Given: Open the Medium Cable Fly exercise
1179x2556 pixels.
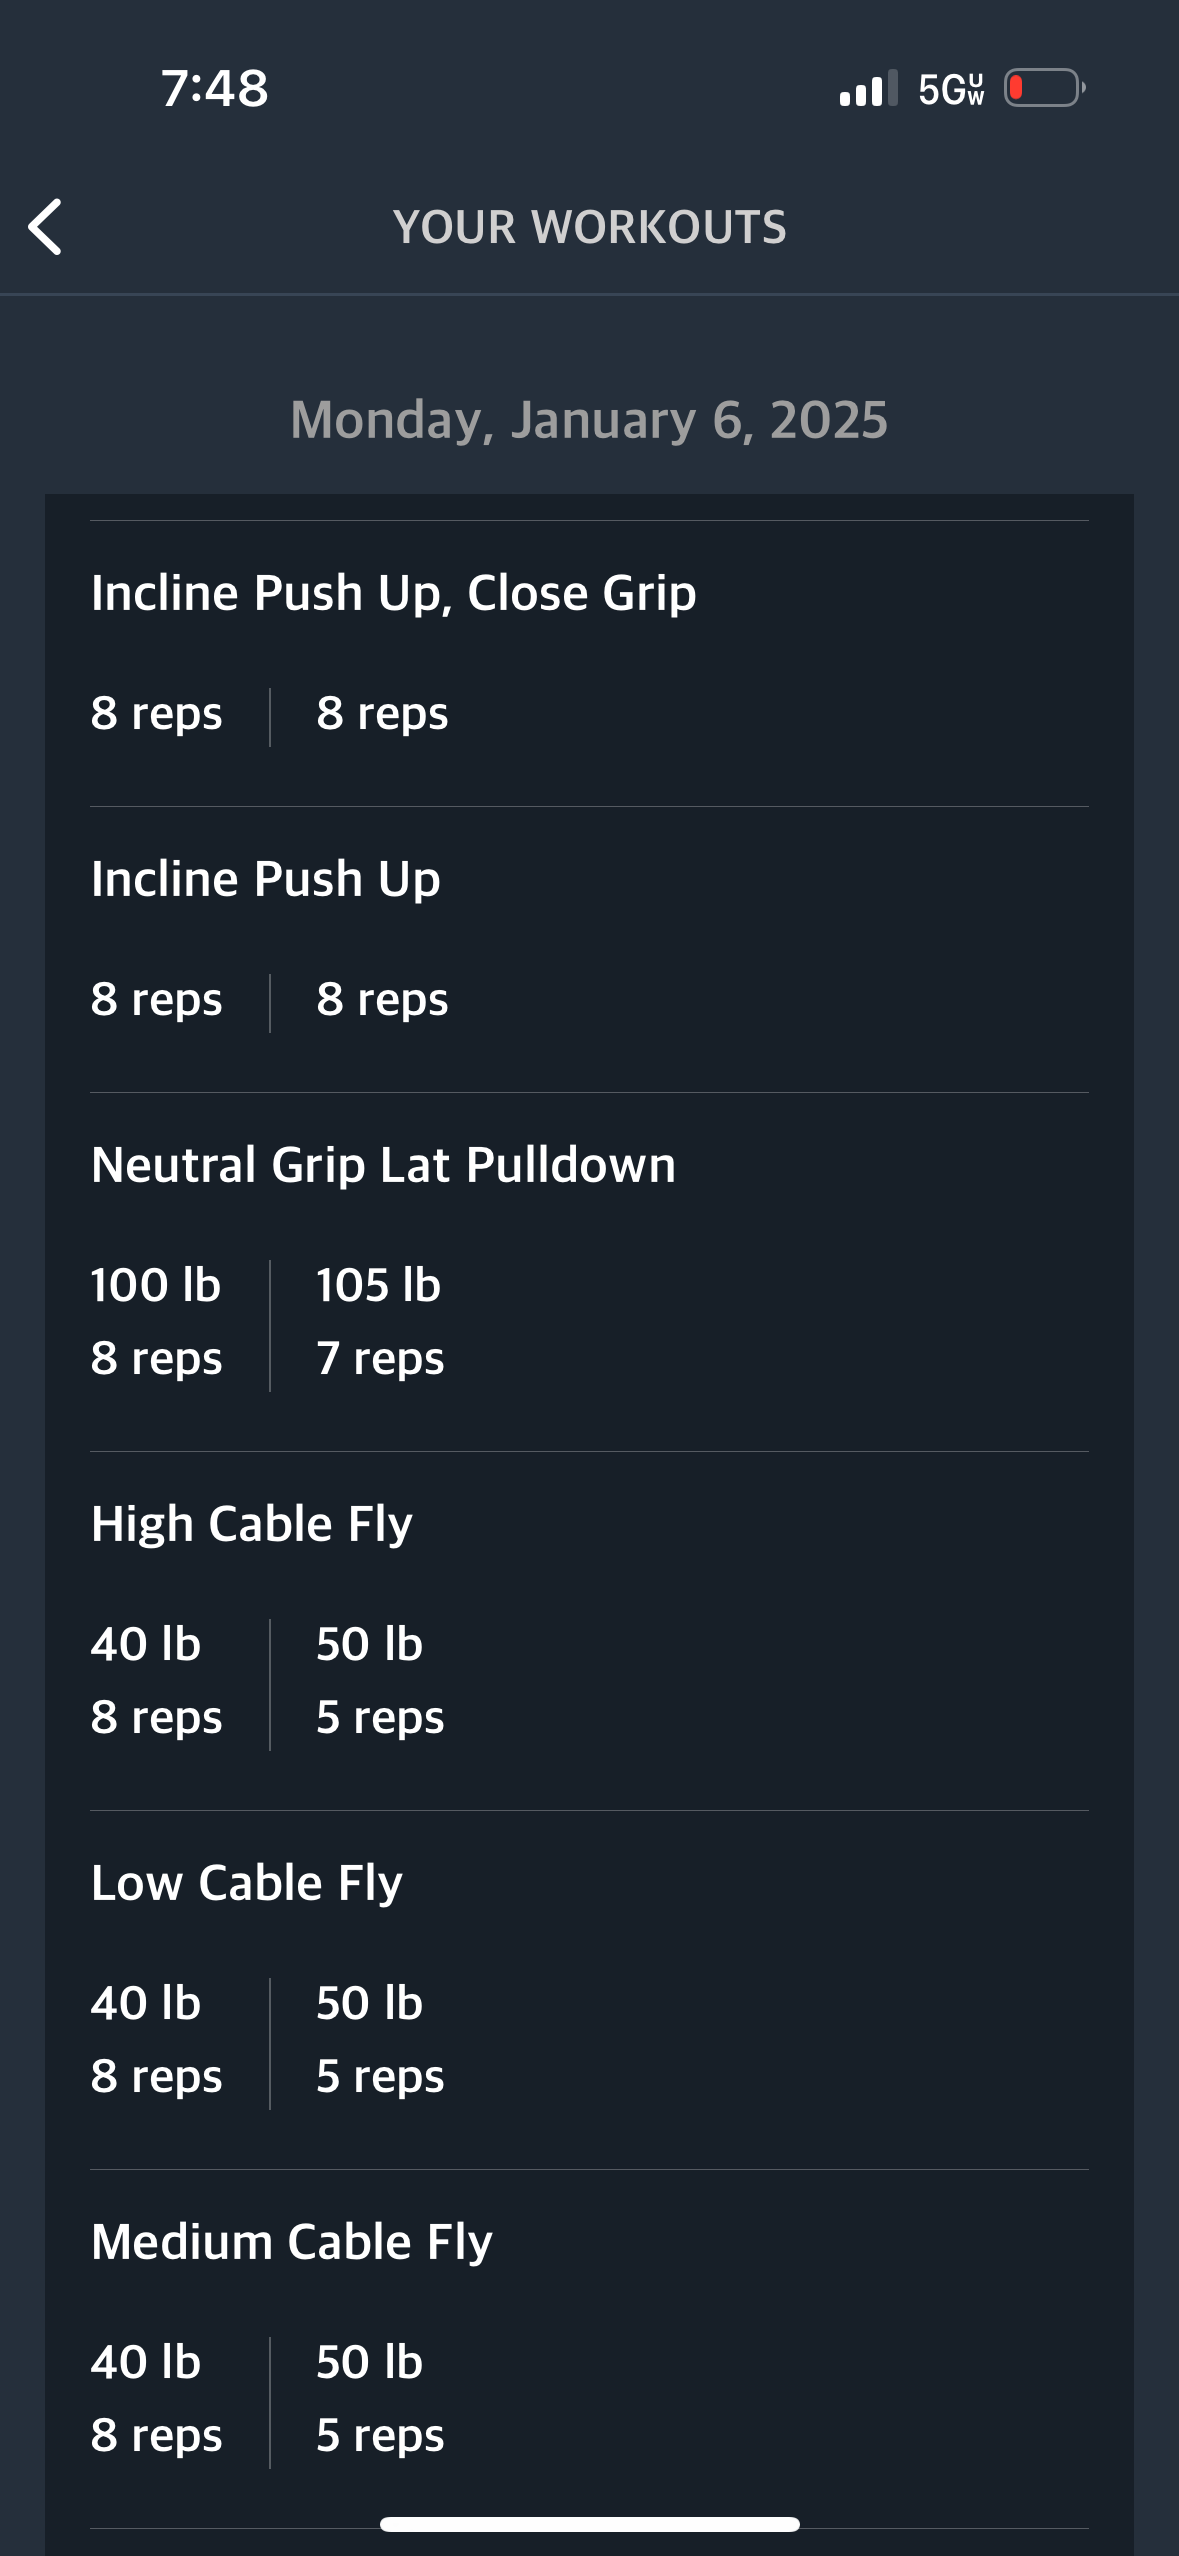Looking at the screenshot, I should [589, 2348].
